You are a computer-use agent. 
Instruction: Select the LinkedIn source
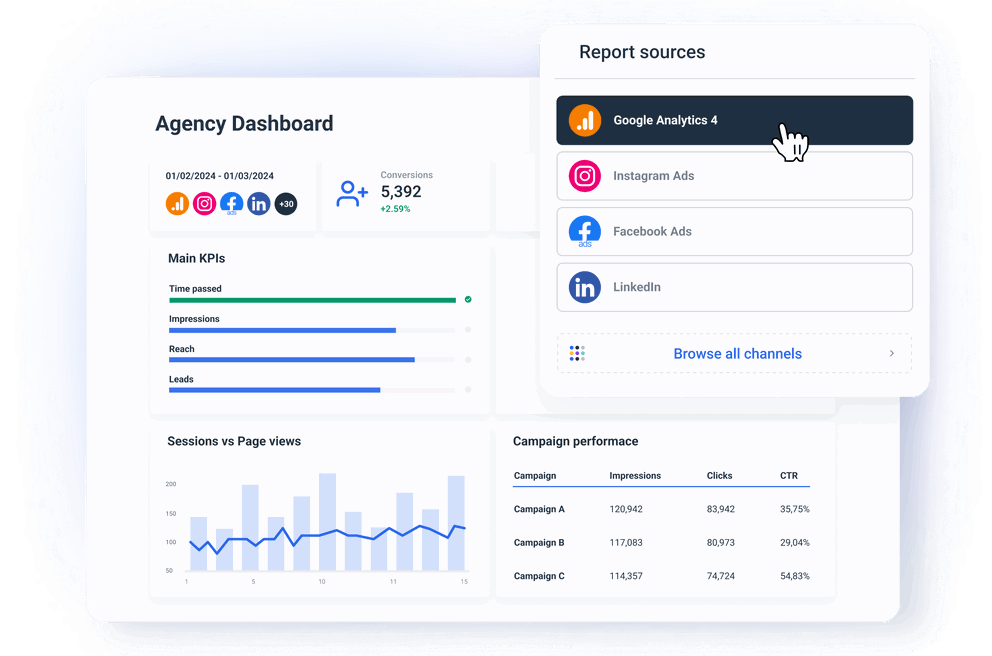[x=735, y=287]
